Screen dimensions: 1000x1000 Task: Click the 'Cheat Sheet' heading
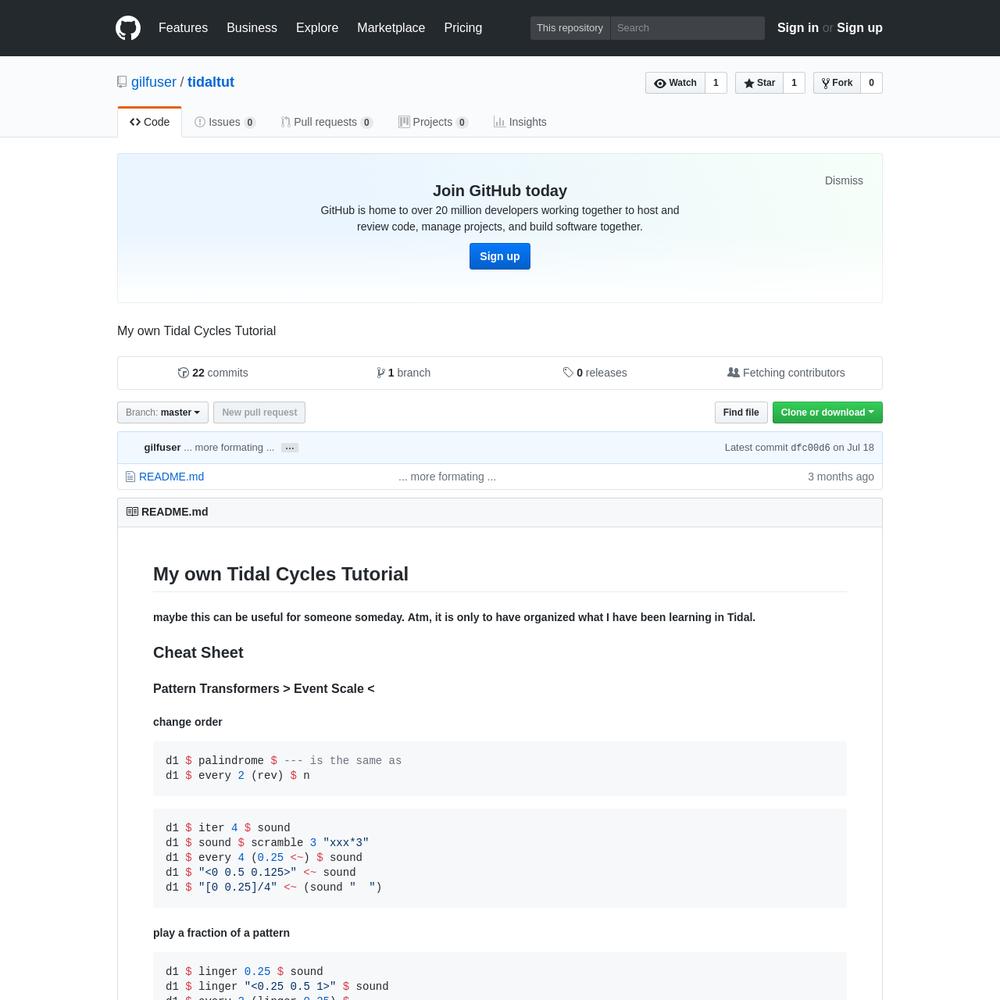198,652
